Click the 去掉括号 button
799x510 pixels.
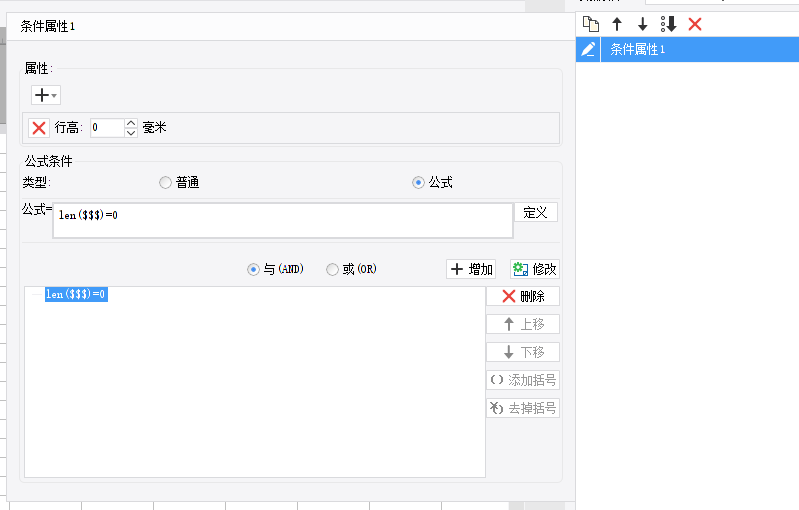pos(523,408)
